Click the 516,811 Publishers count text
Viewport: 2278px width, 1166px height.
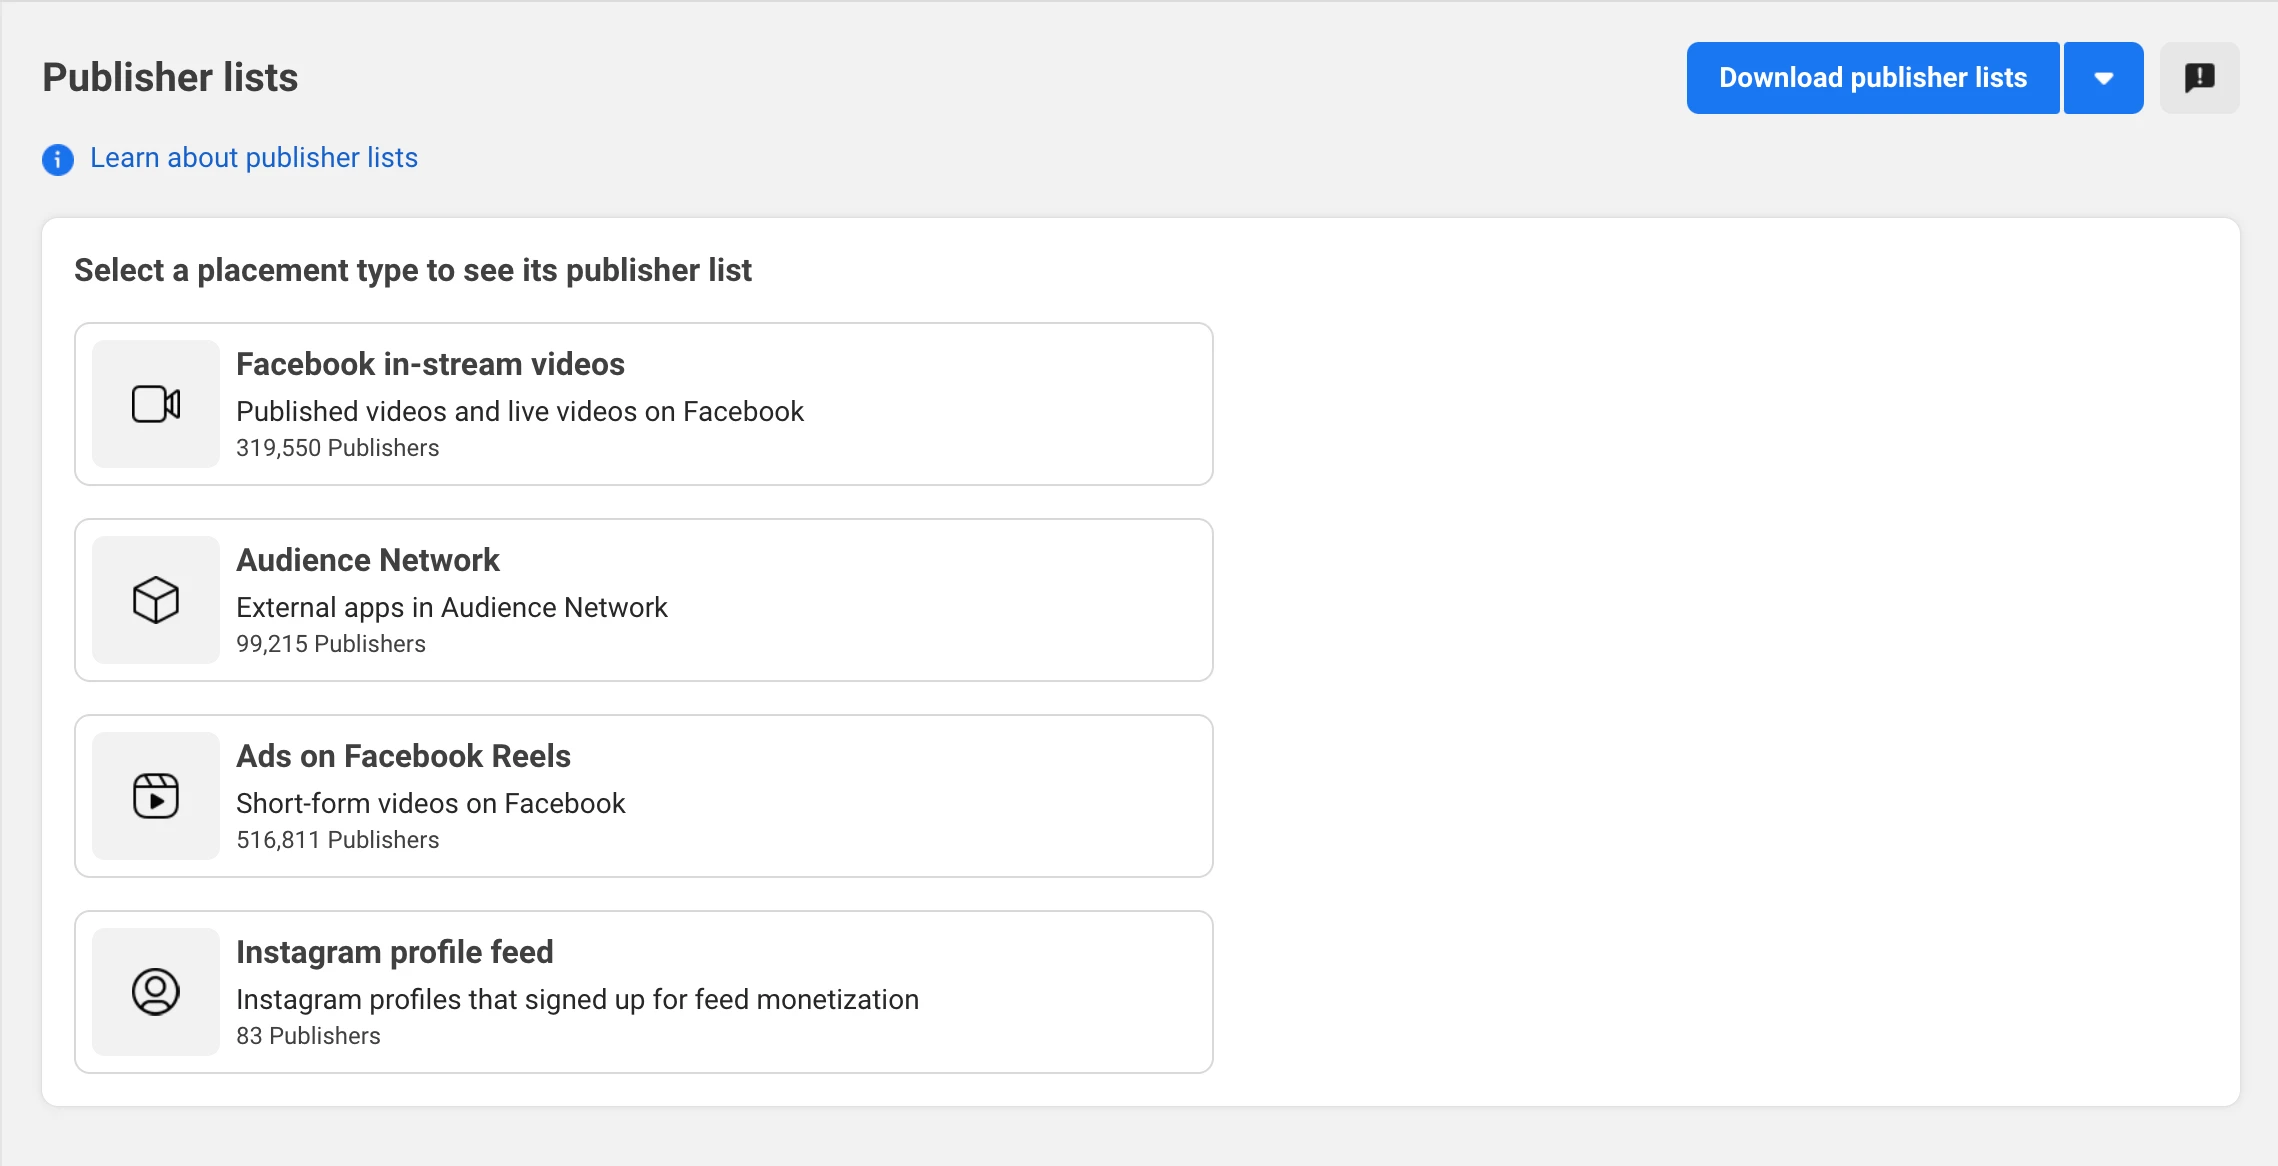[x=337, y=840]
